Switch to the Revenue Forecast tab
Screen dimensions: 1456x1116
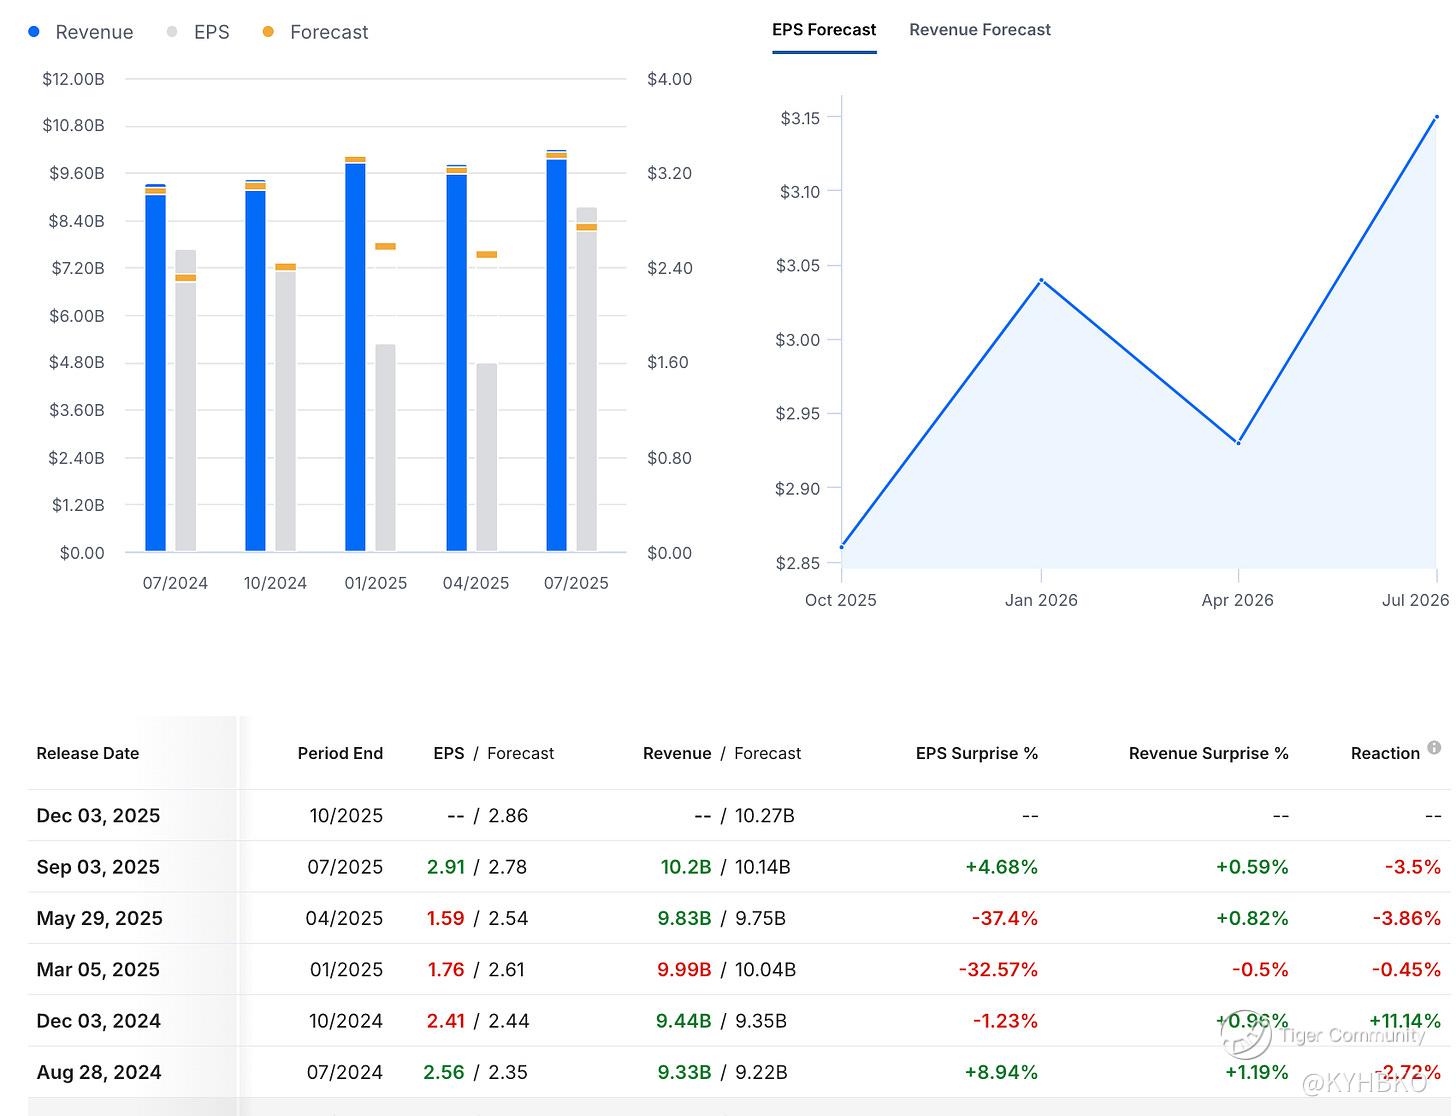pos(979,30)
